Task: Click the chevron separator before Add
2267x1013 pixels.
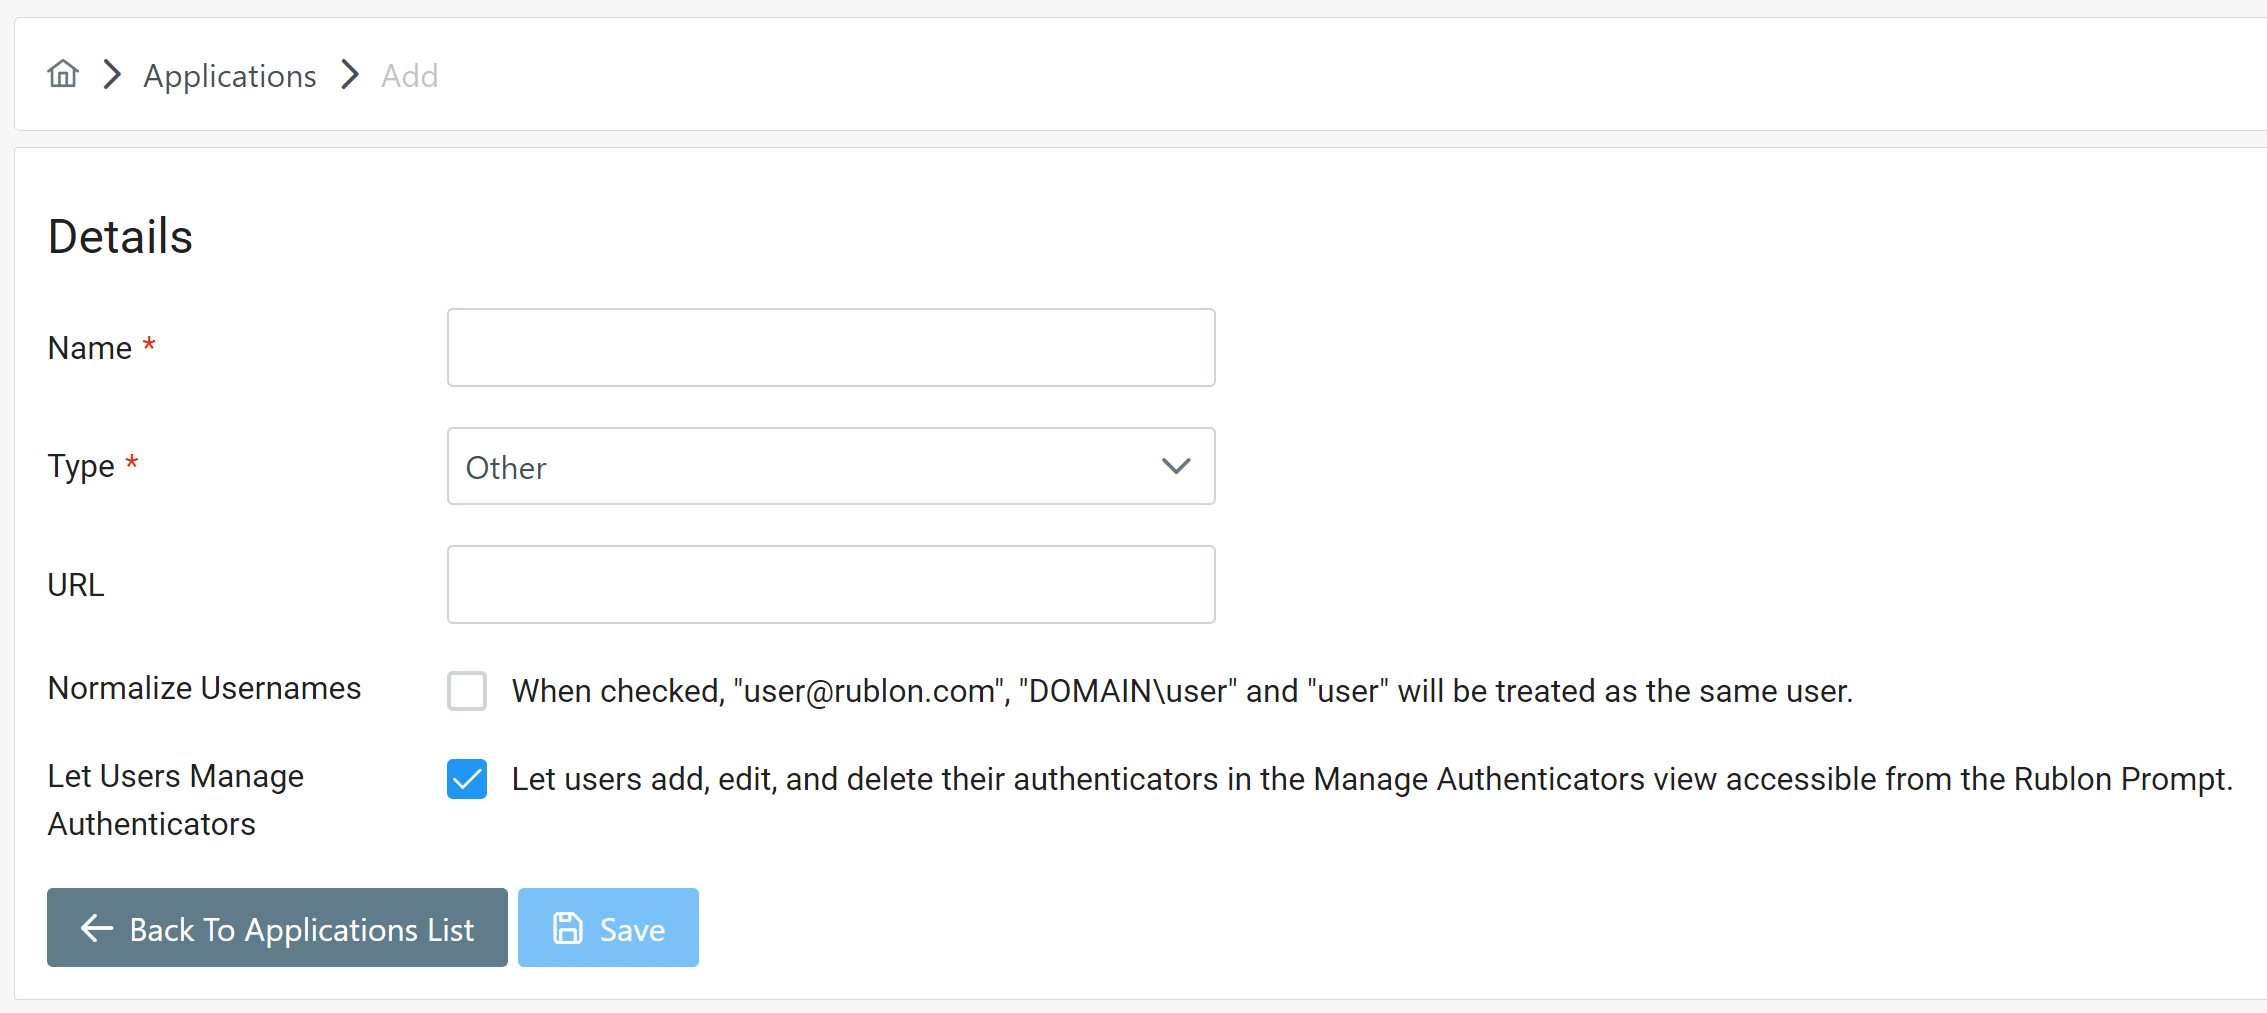Action: pos(350,74)
